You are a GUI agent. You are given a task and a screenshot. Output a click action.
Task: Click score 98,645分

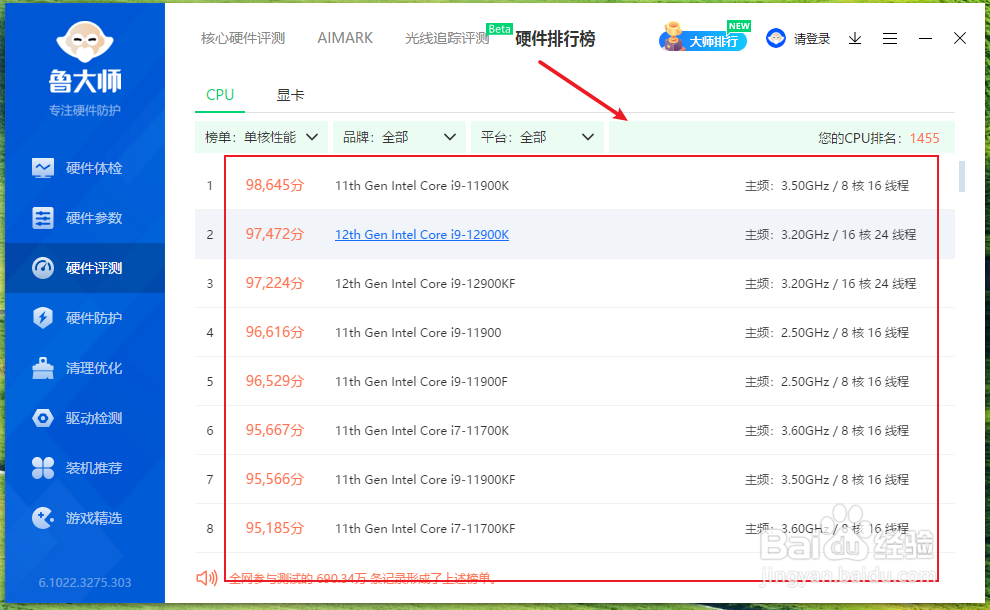coord(275,185)
